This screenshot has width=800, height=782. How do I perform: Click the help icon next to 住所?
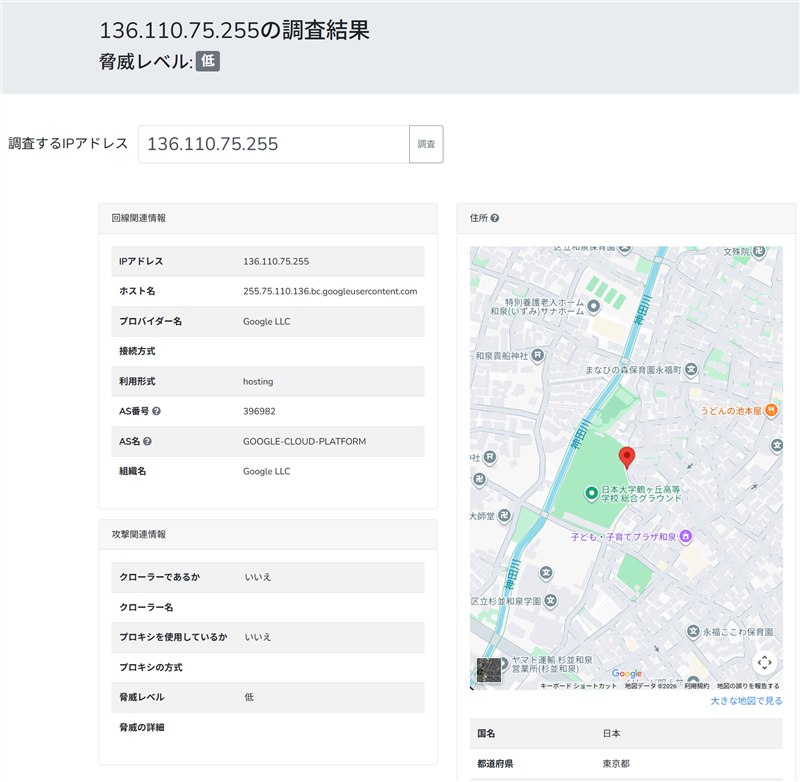tap(495, 218)
